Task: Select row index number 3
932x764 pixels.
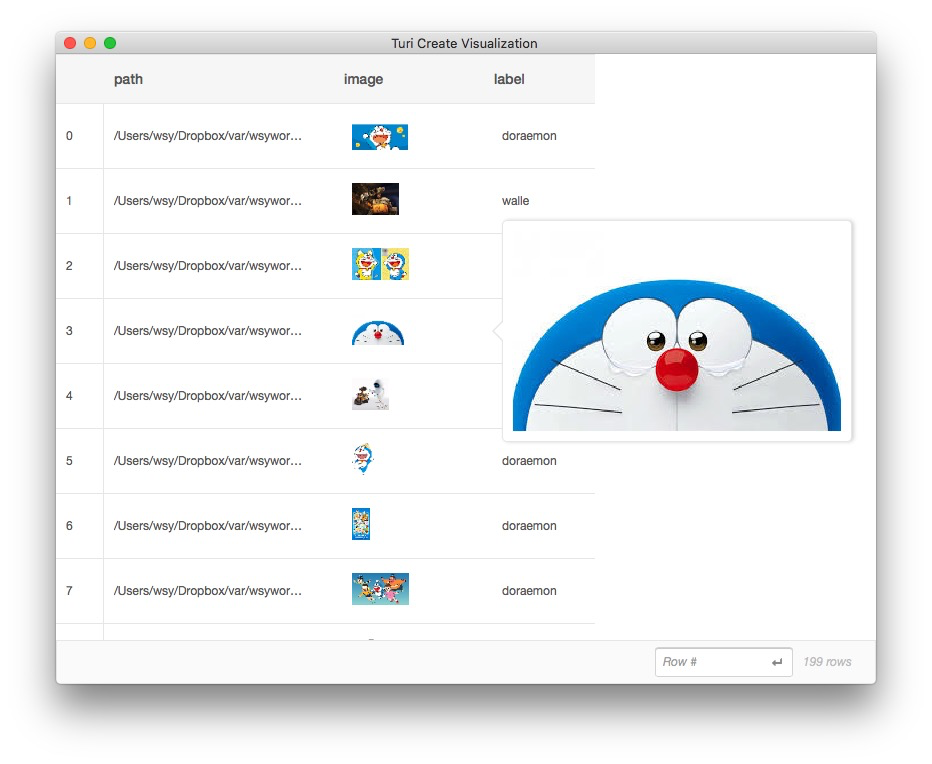Action: click(x=69, y=331)
